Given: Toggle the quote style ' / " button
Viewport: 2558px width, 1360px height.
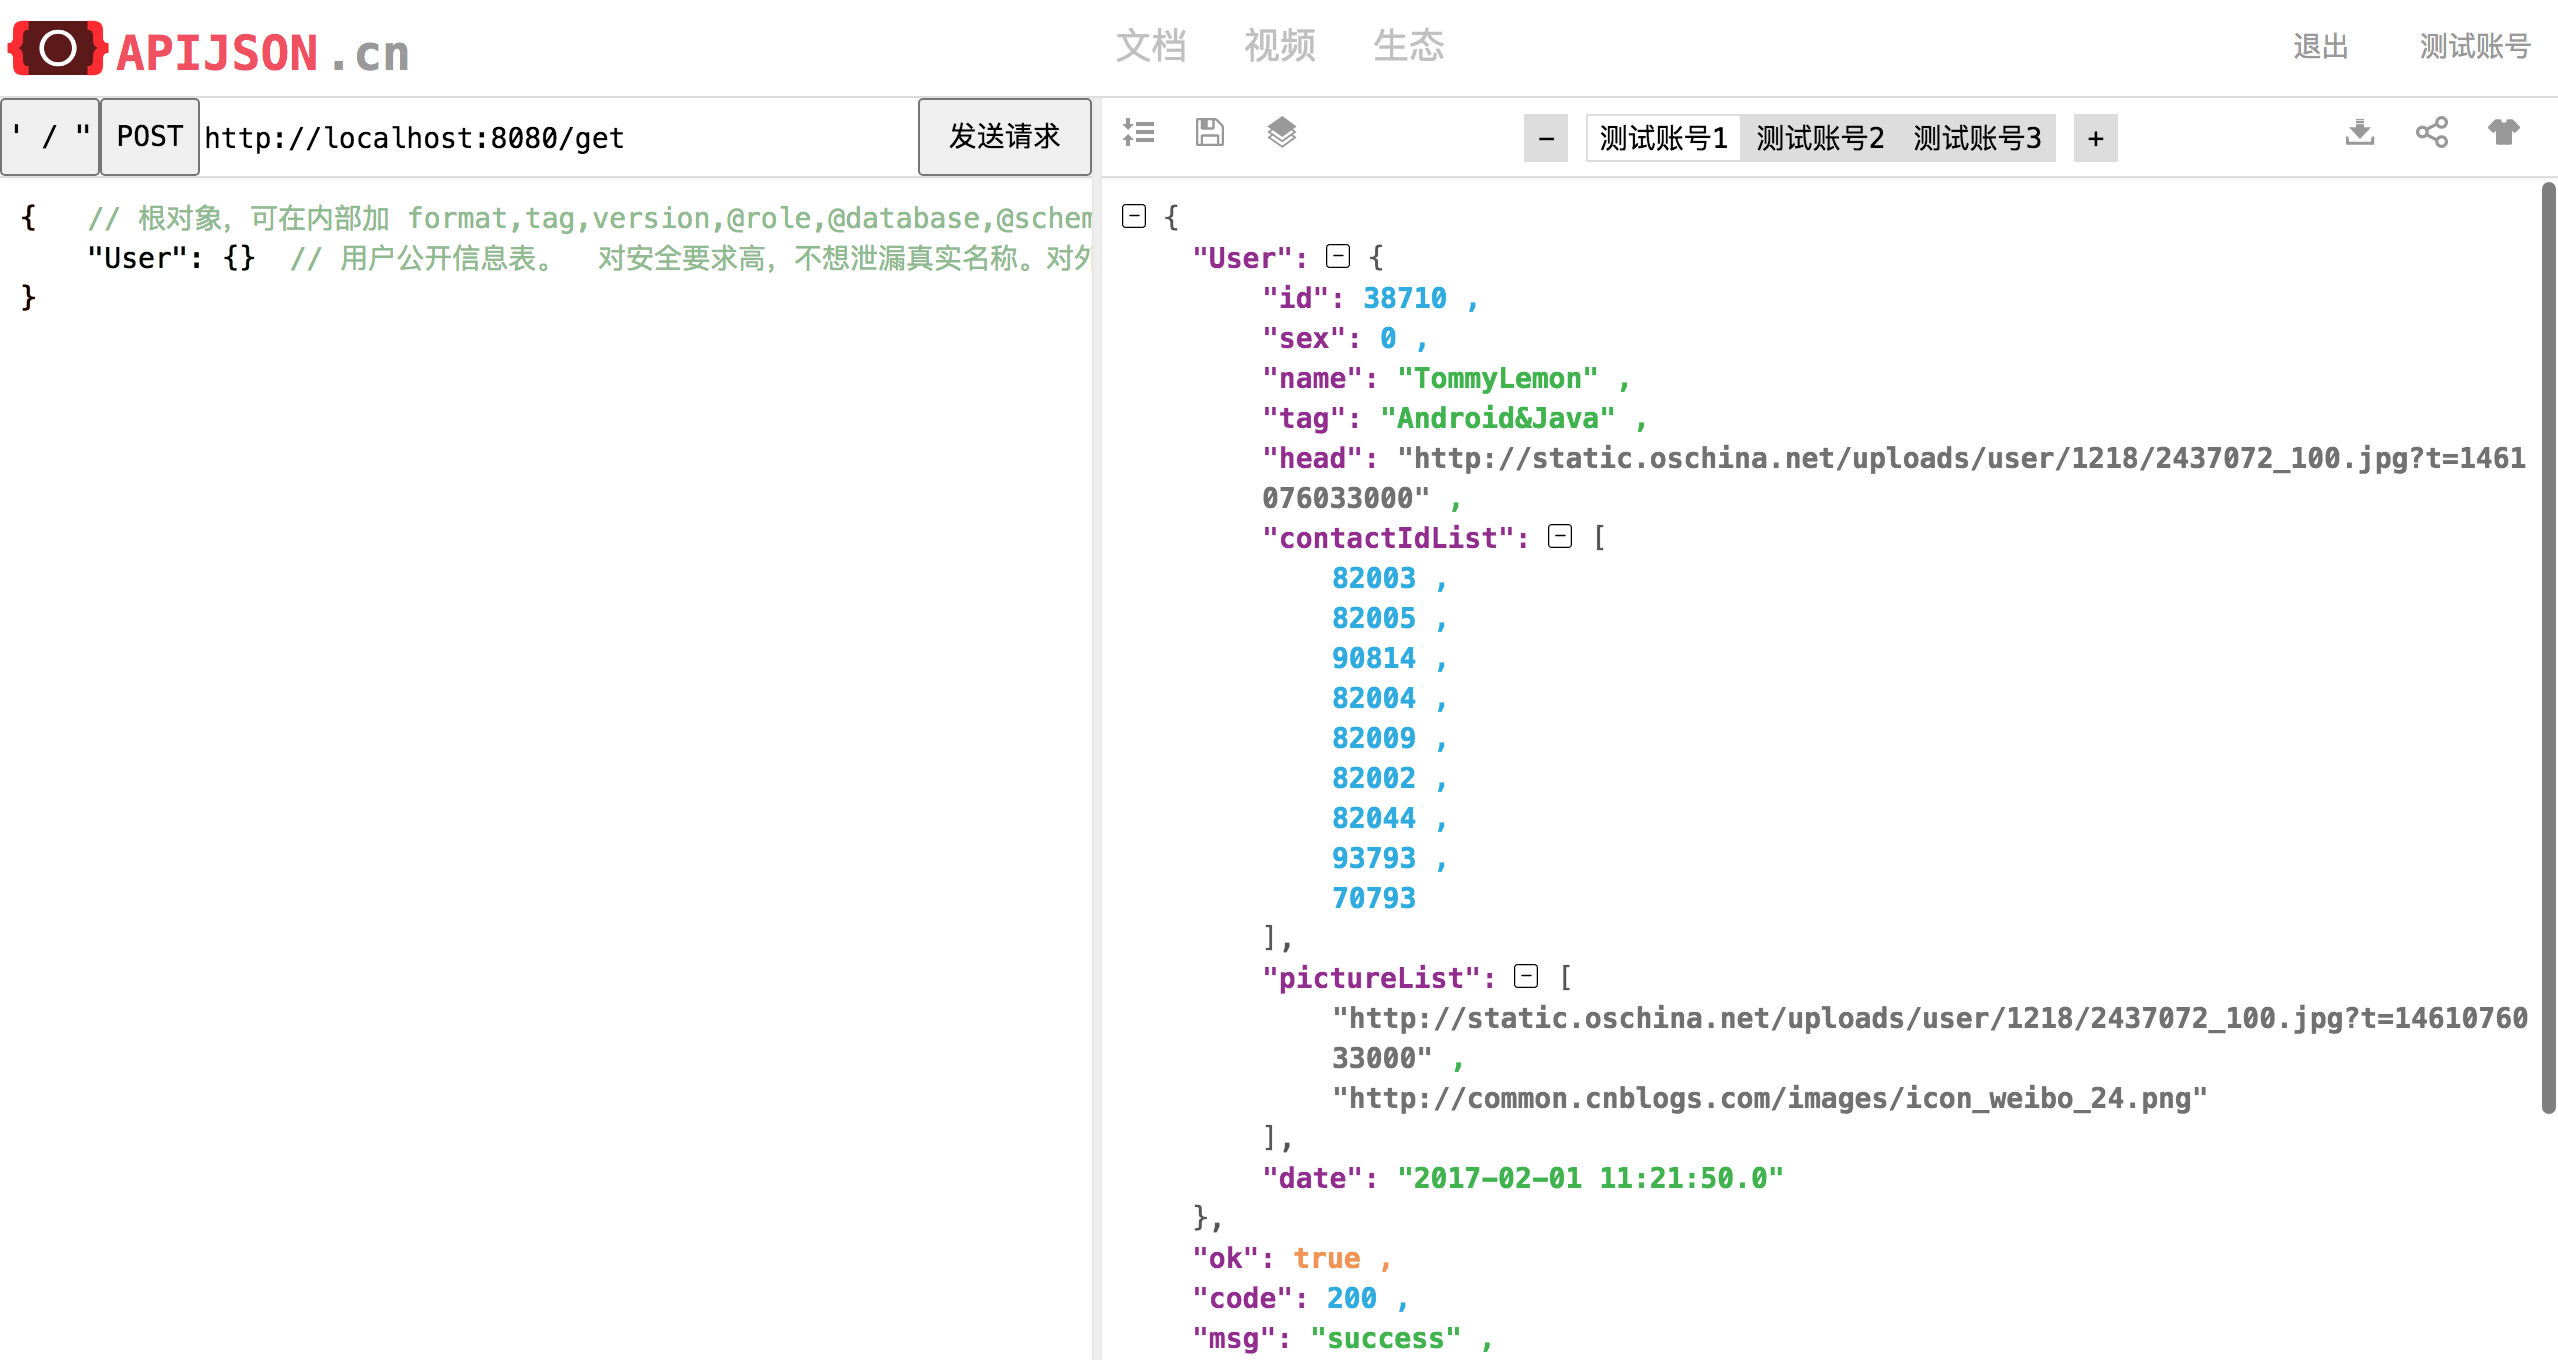Looking at the screenshot, I should point(50,137).
